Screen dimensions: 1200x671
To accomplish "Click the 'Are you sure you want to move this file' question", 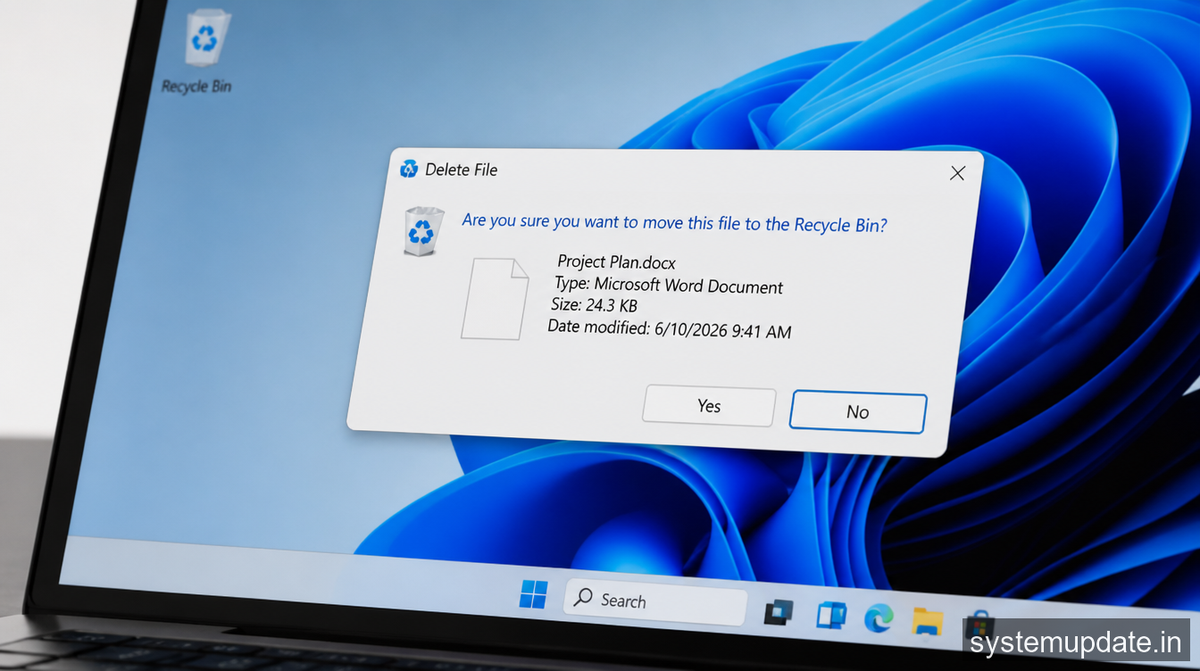I will pos(674,223).
